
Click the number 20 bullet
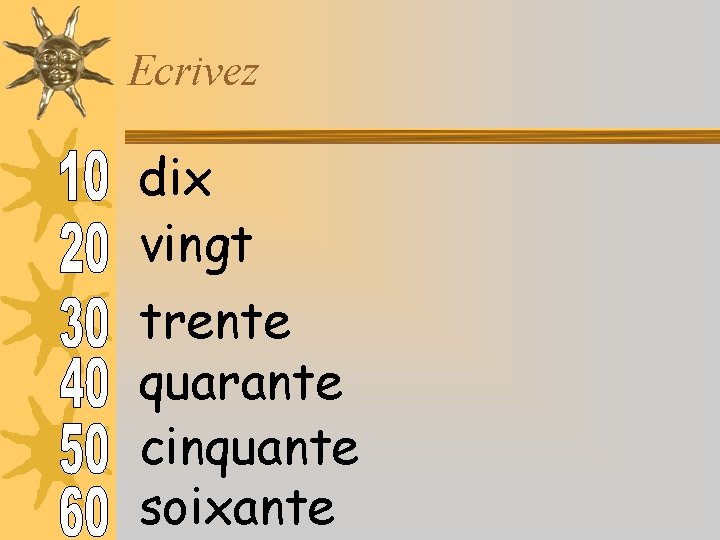84,248
